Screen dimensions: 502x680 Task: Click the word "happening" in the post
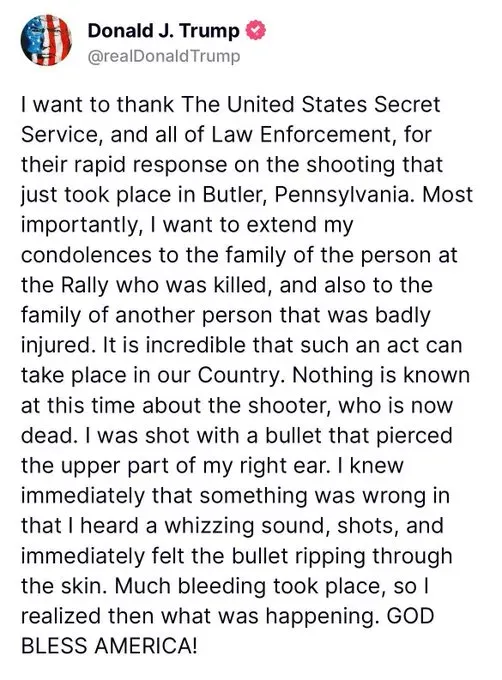tap(320, 616)
